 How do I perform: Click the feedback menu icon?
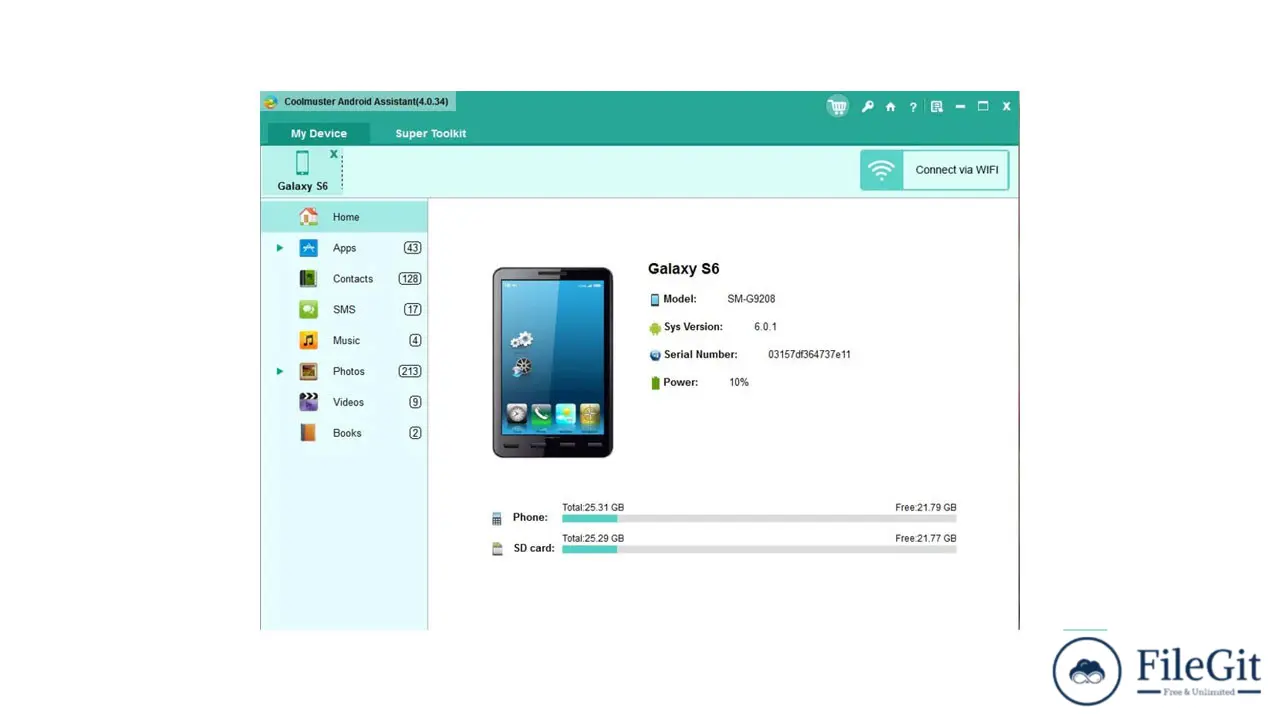click(937, 106)
